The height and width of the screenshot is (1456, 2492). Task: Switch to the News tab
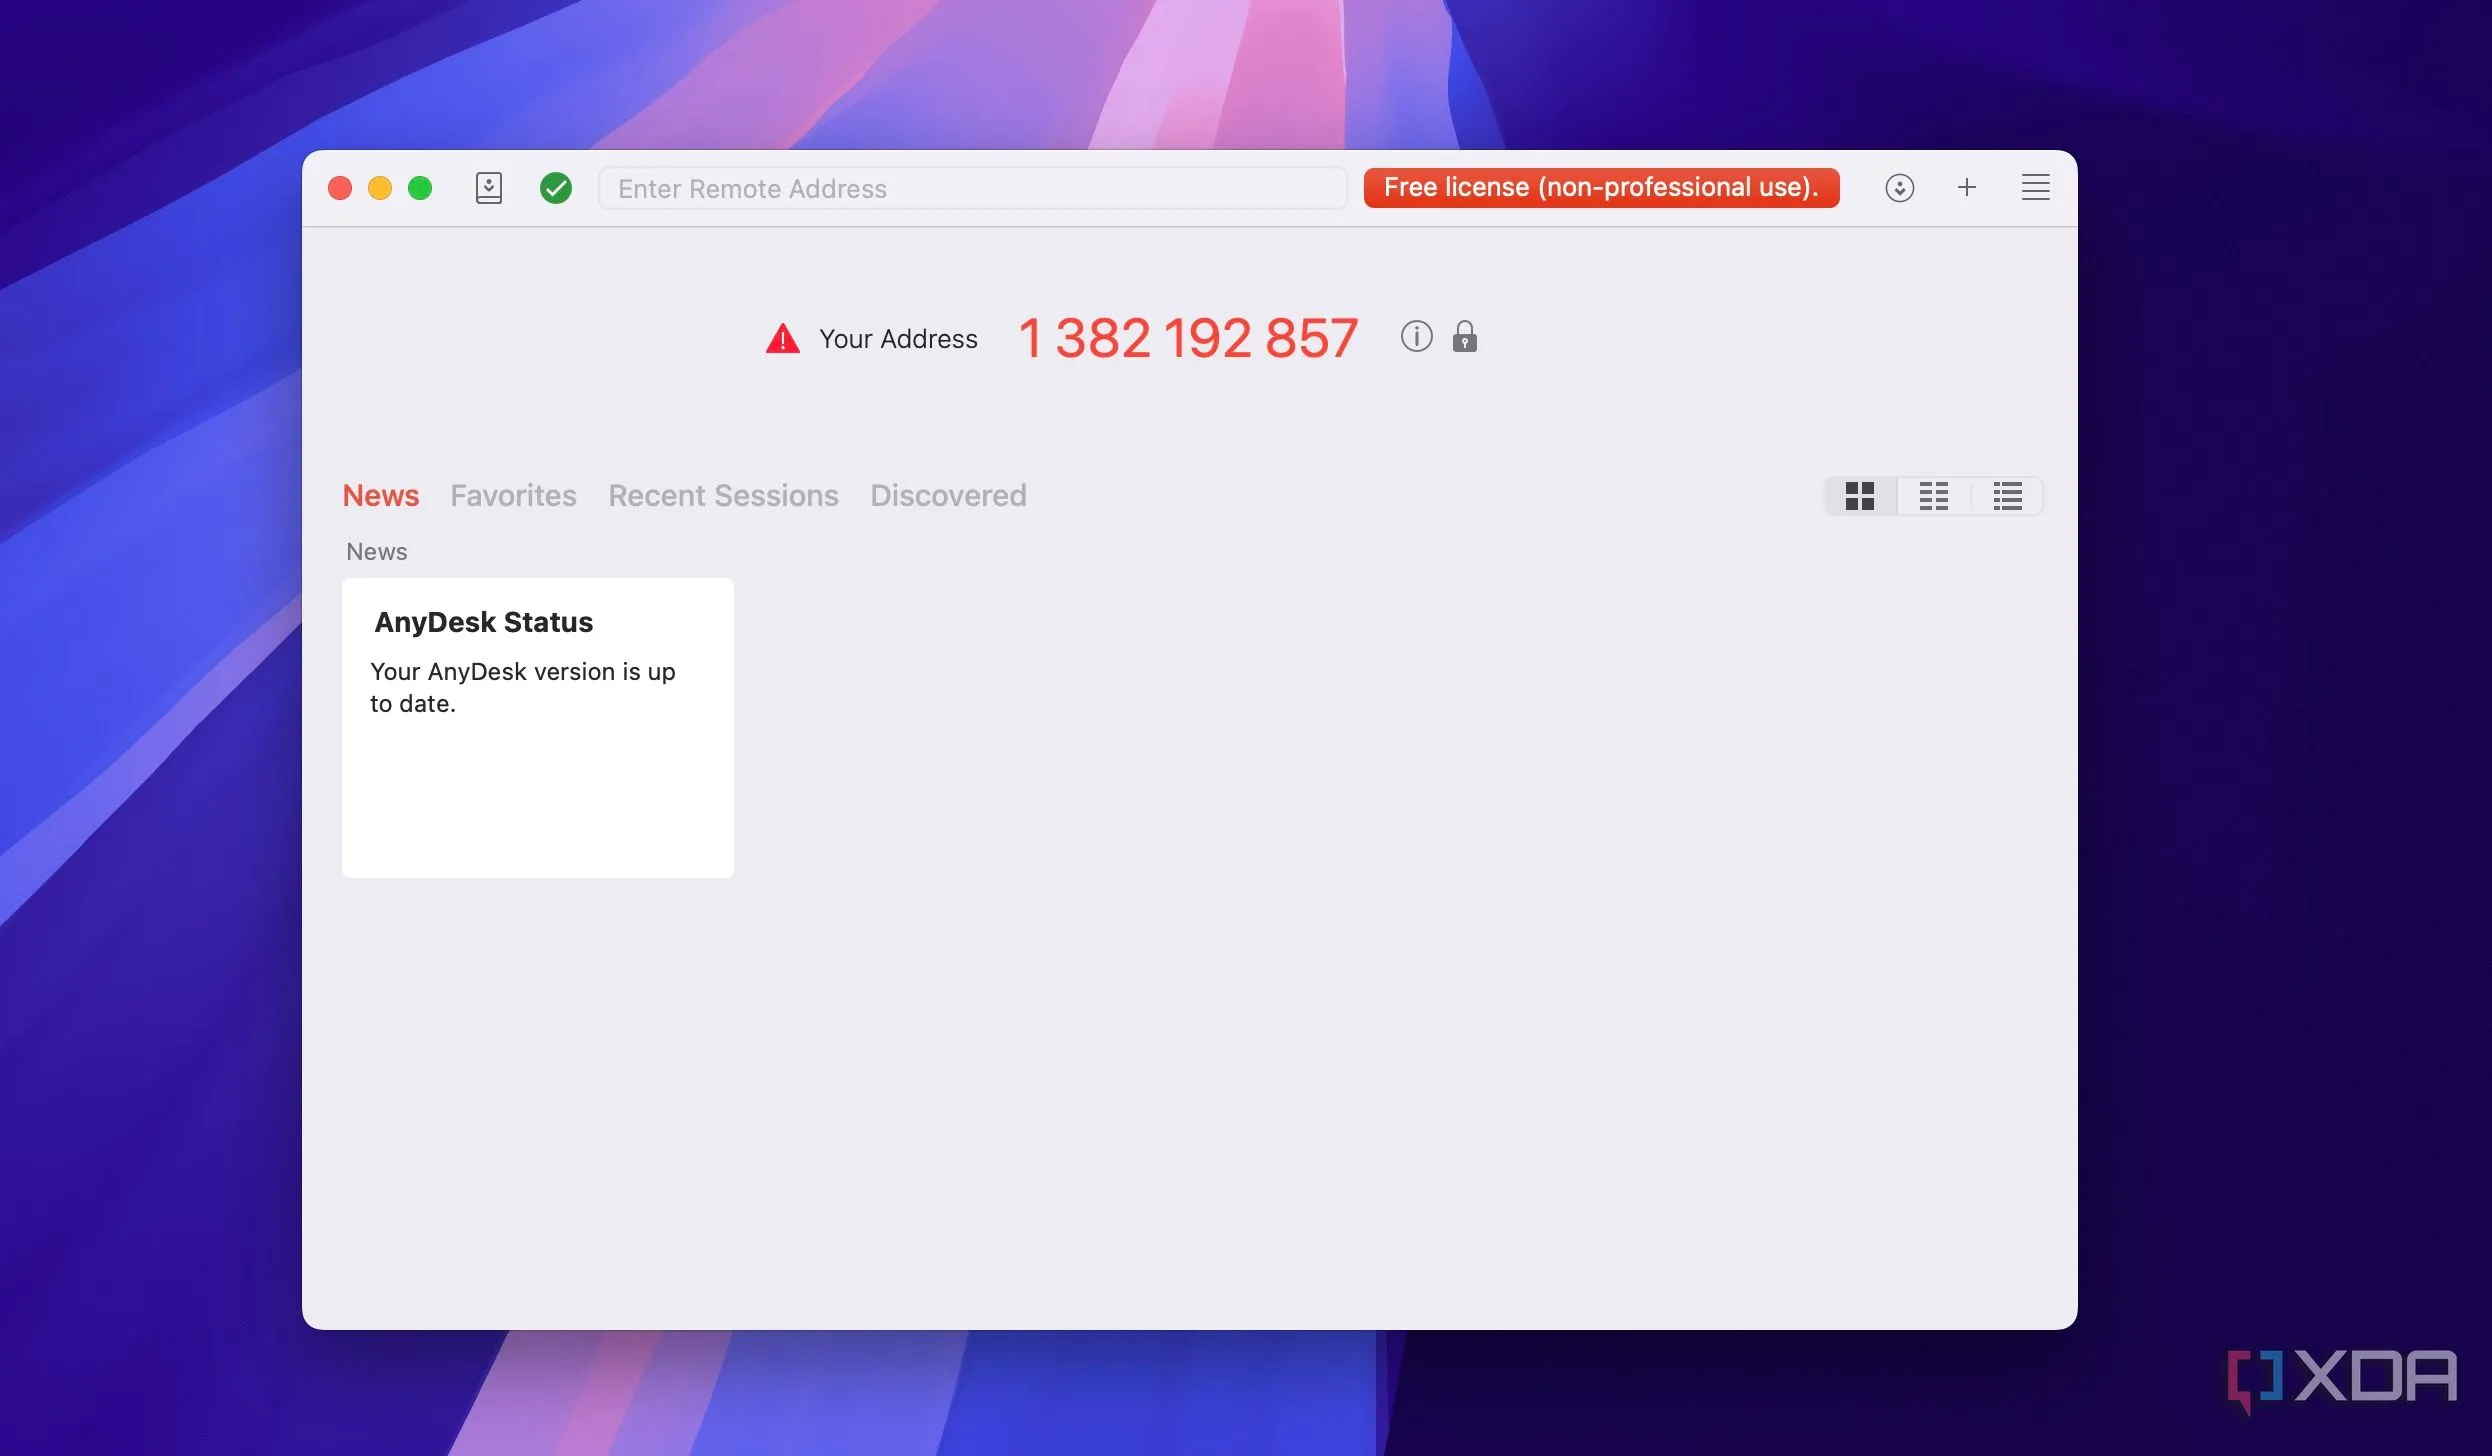(x=380, y=495)
